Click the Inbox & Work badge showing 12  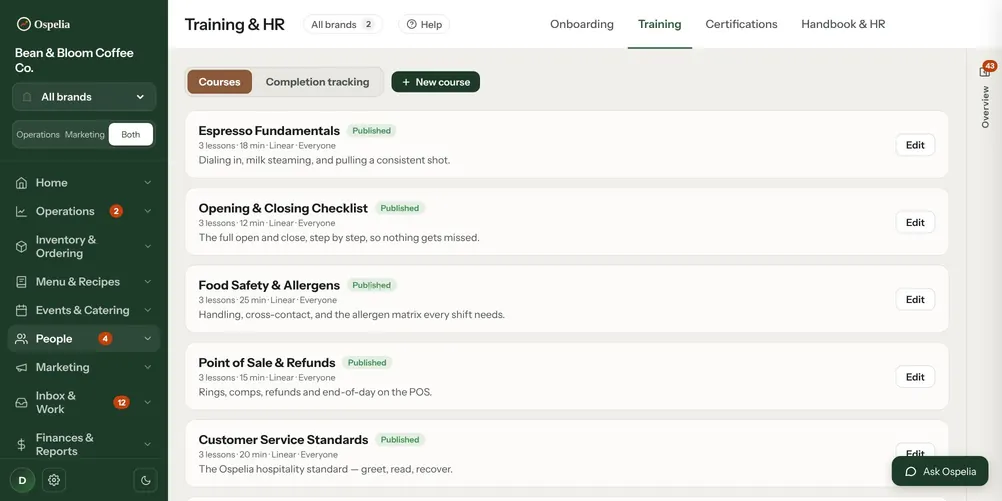point(121,403)
